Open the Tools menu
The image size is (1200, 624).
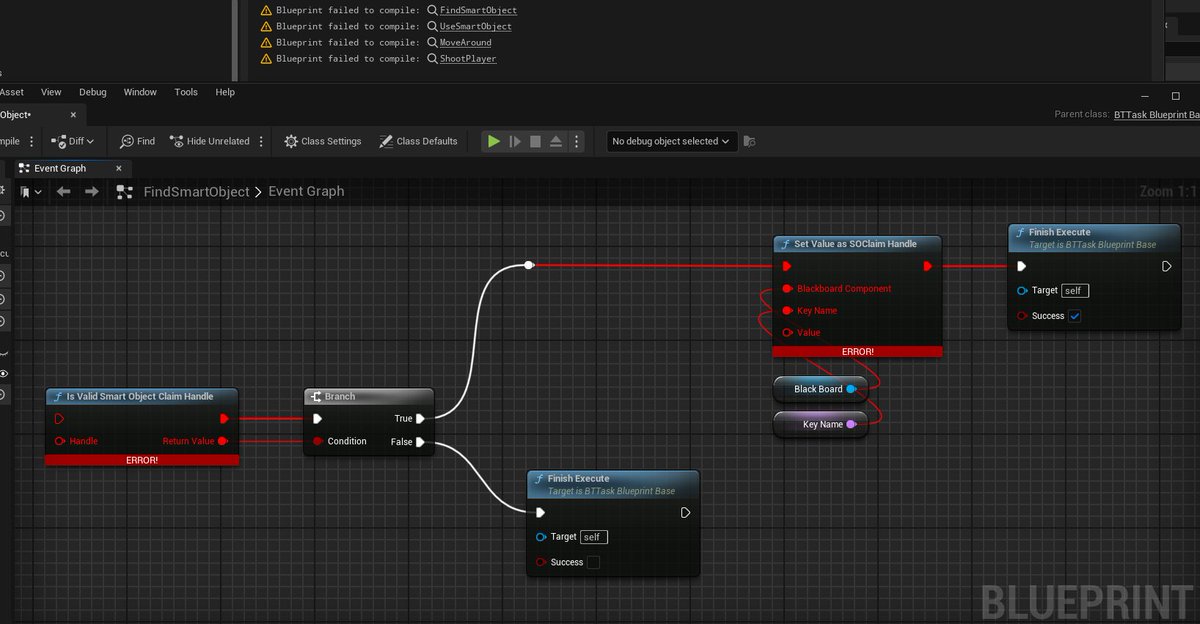[x=186, y=92]
